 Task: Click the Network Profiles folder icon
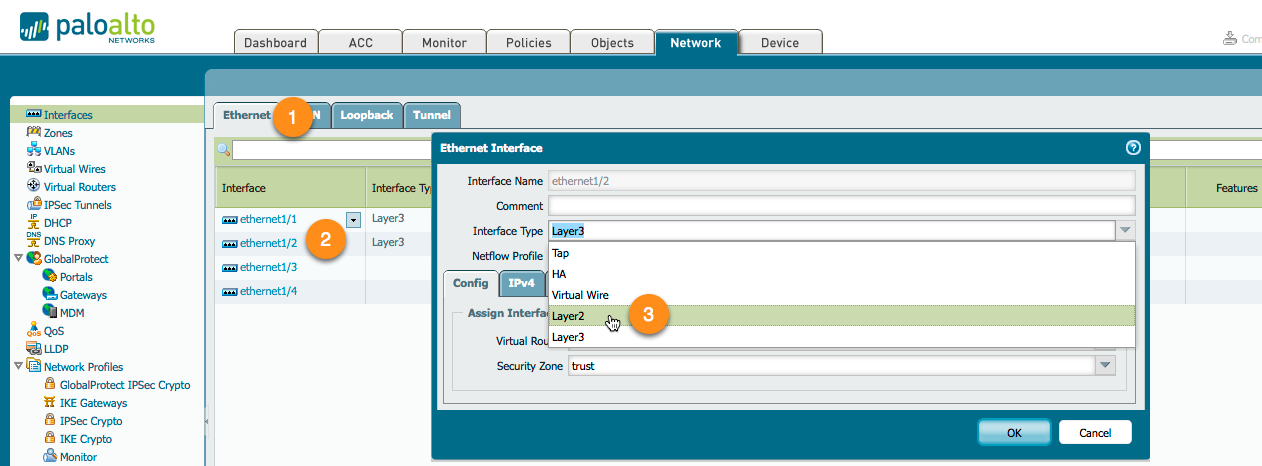(34, 367)
